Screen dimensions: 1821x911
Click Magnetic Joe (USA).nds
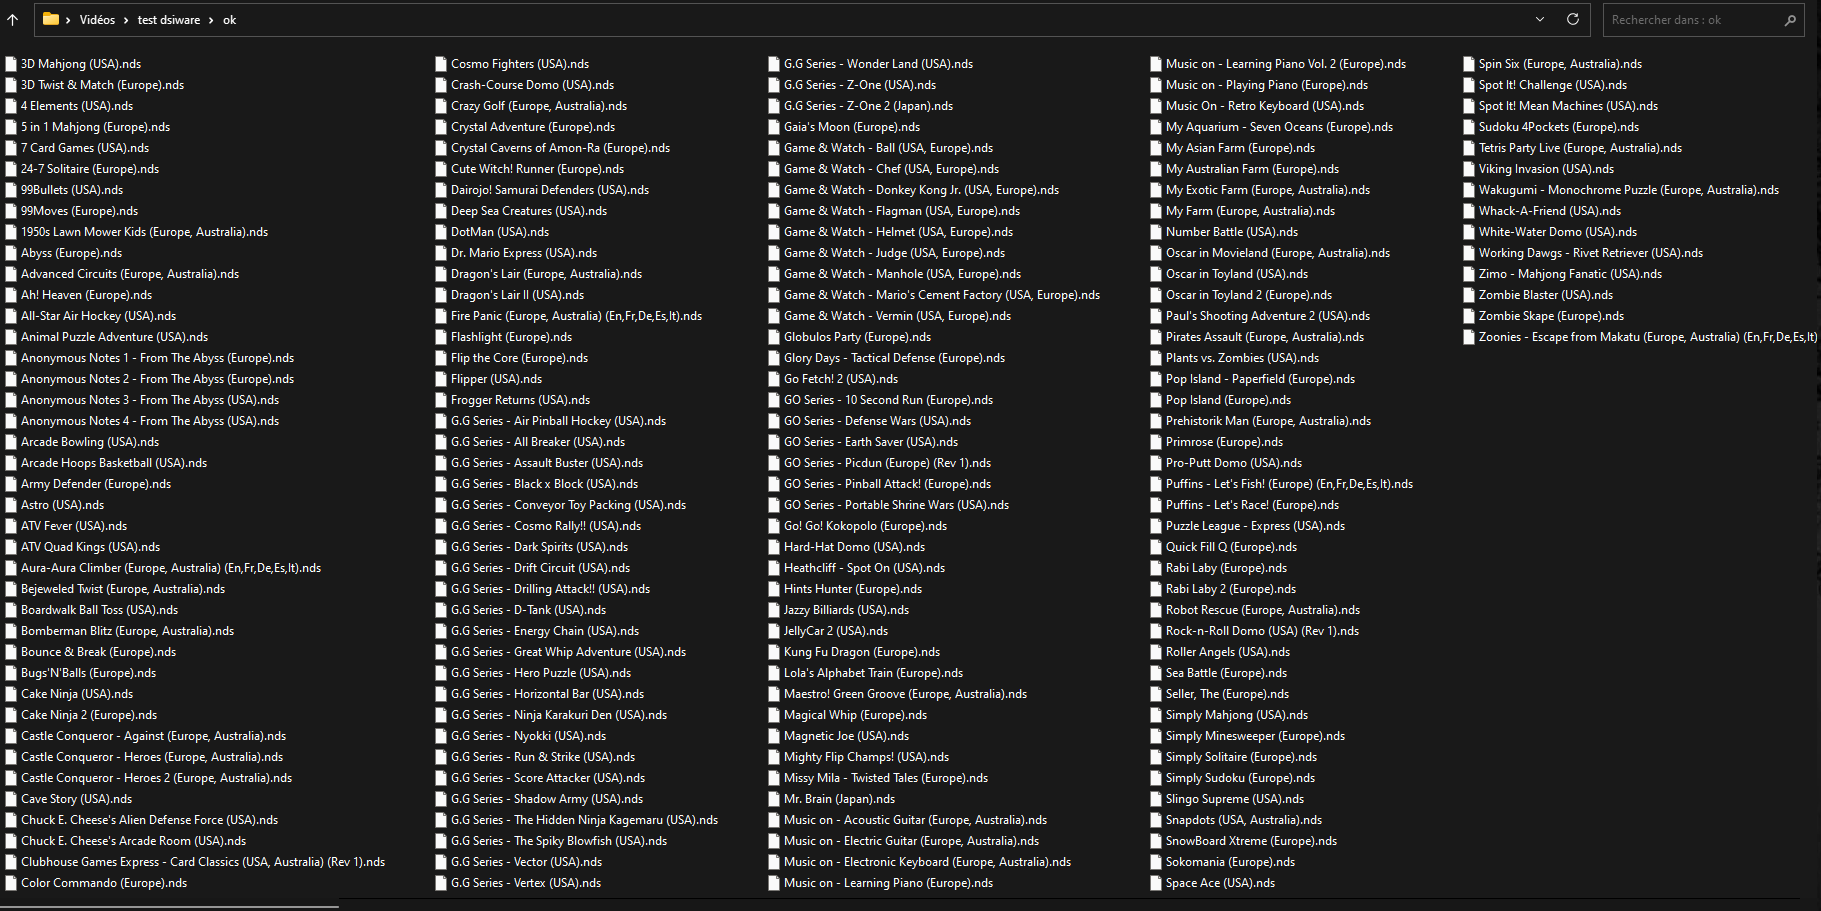pos(847,736)
